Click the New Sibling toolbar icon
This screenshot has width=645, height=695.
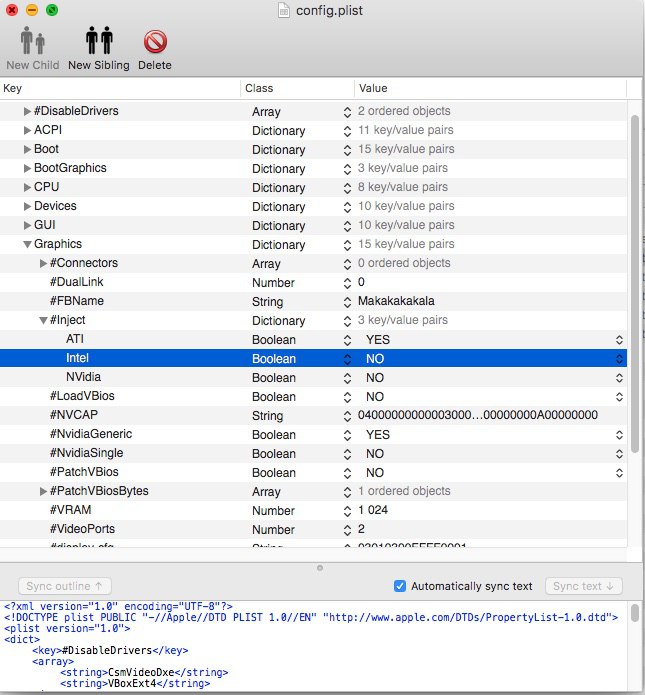pyautogui.click(x=99, y=41)
